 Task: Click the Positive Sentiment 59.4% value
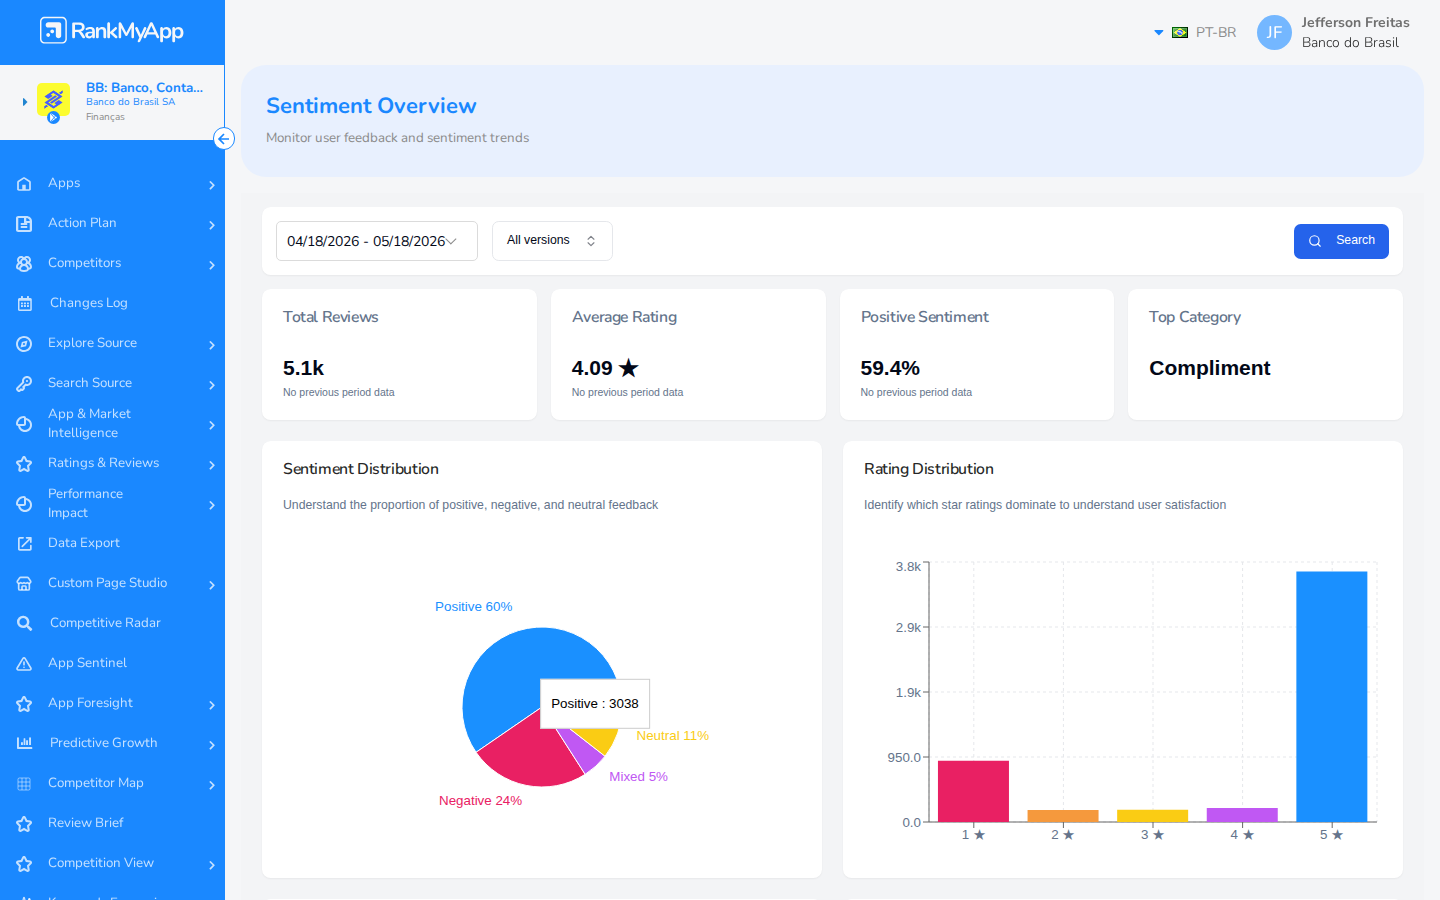(890, 368)
